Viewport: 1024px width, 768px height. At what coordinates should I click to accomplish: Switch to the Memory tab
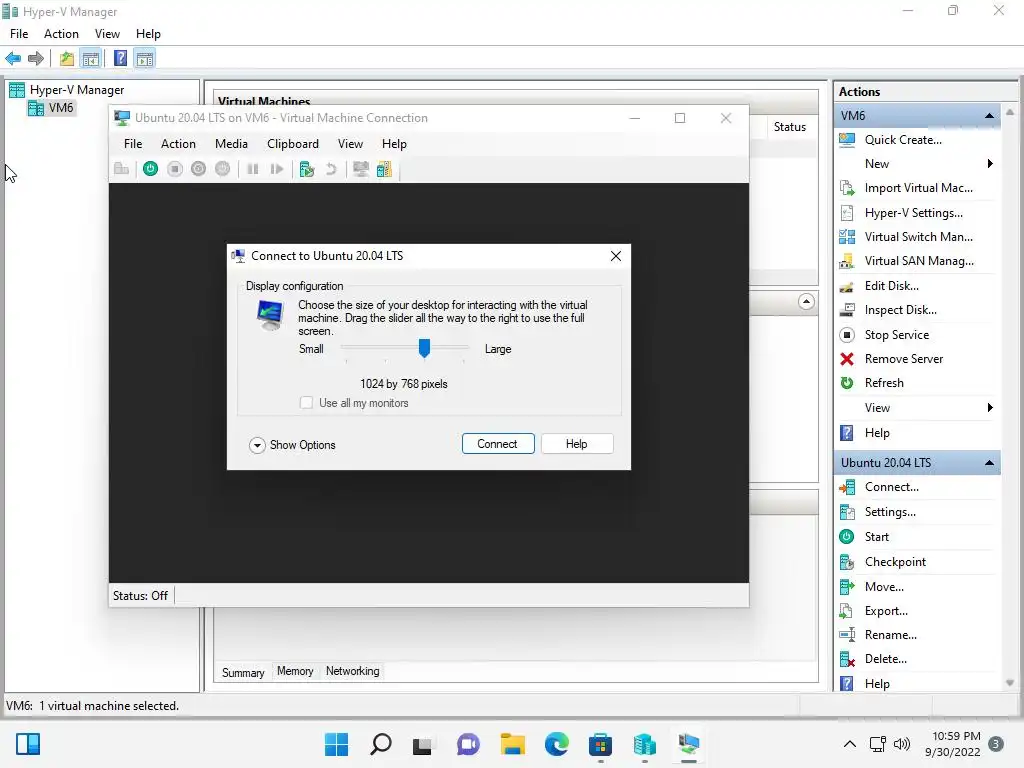pyautogui.click(x=295, y=671)
